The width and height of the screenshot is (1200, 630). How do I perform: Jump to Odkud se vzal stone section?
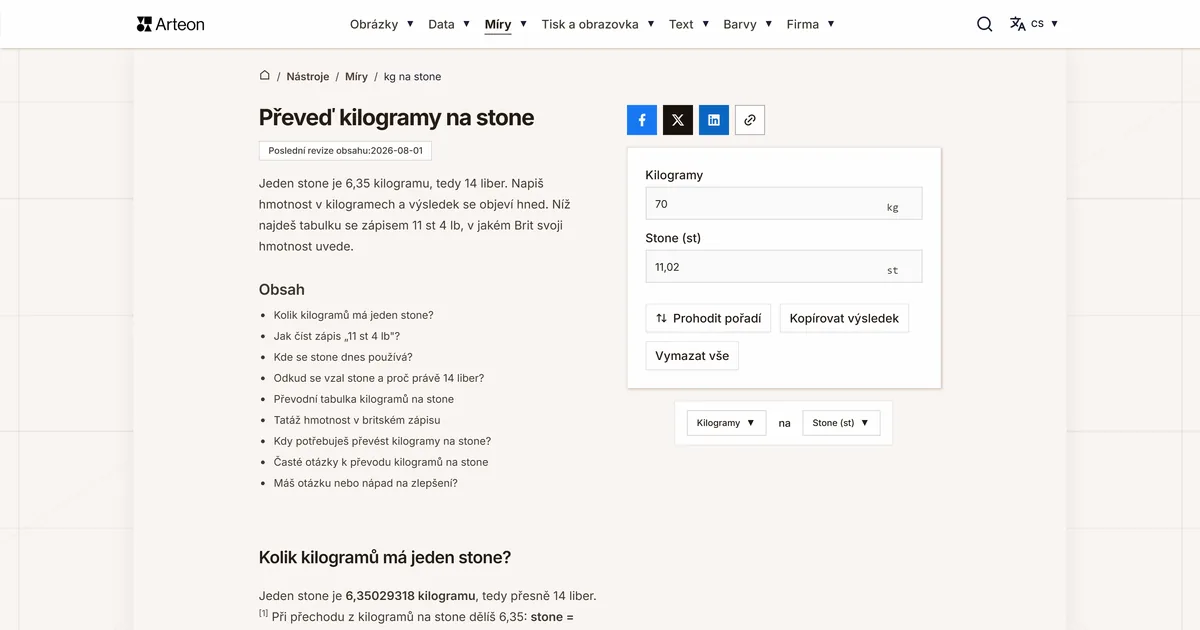(x=379, y=378)
